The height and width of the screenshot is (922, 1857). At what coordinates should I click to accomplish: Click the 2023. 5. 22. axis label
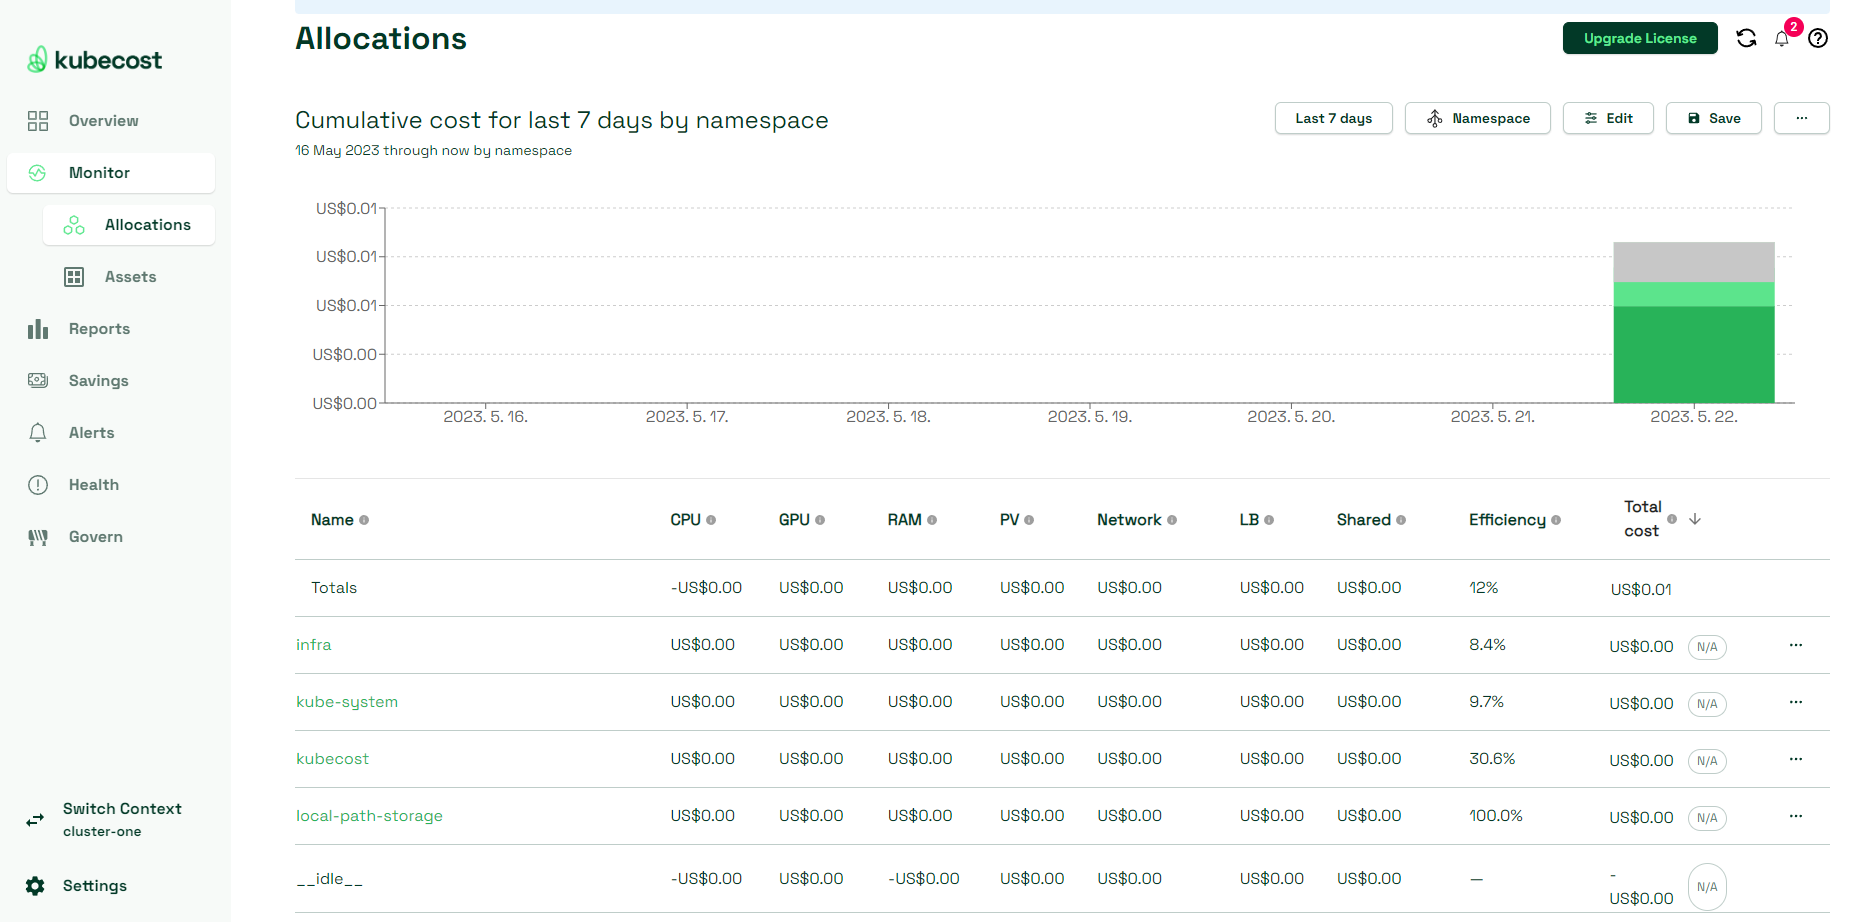point(1694,417)
